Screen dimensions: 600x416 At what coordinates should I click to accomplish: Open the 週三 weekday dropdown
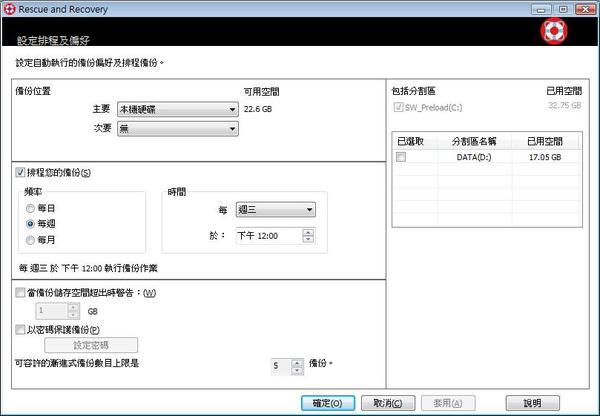point(276,210)
